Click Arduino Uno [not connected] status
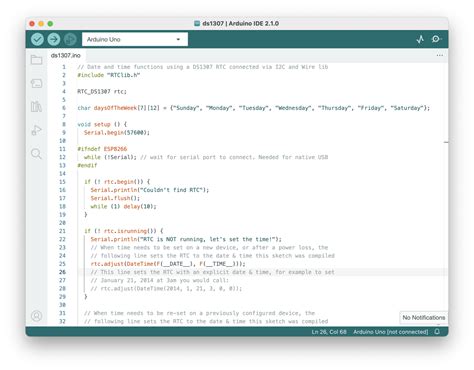This screenshot has height=370, width=474. point(391,332)
